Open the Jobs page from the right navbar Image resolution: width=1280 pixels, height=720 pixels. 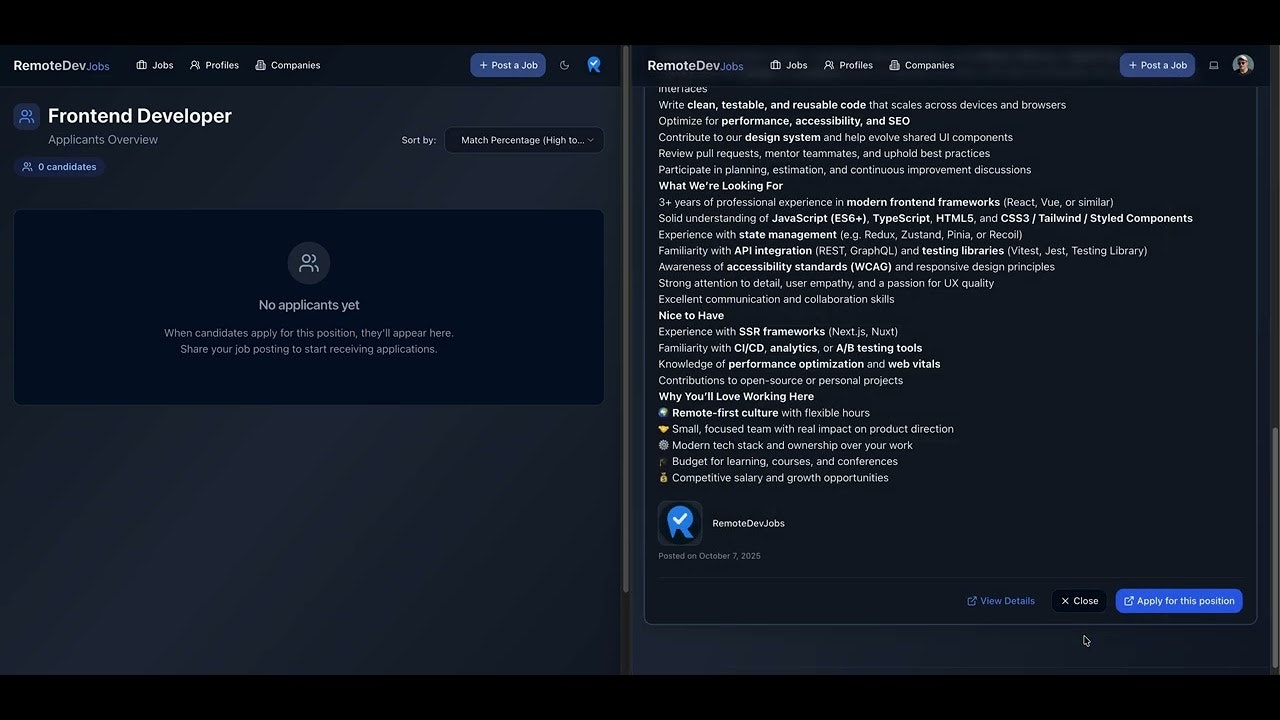pyautogui.click(x=788, y=65)
